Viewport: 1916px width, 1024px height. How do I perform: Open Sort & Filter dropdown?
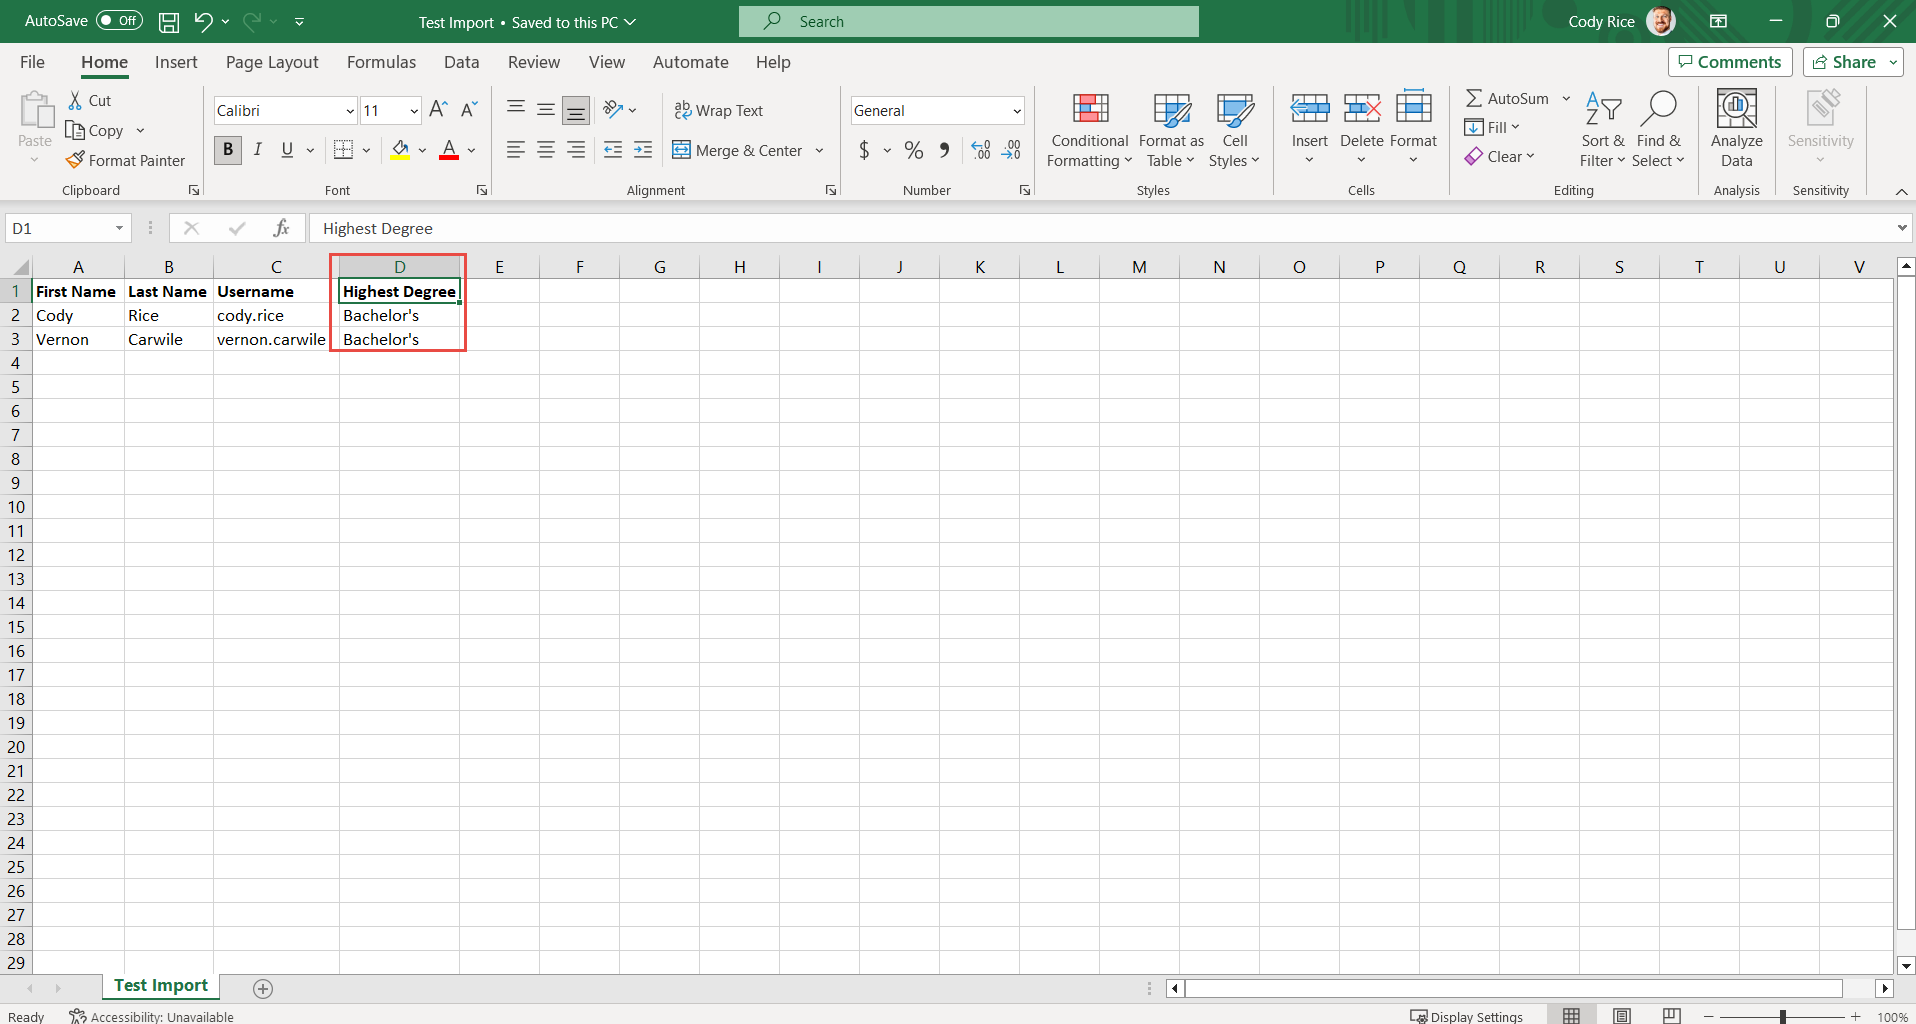(1603, 130)
